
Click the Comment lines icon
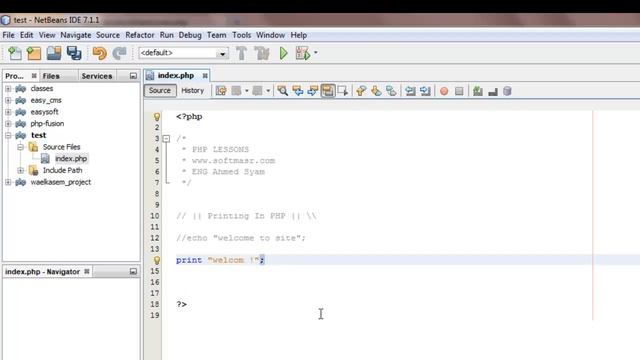coord(478,91)
